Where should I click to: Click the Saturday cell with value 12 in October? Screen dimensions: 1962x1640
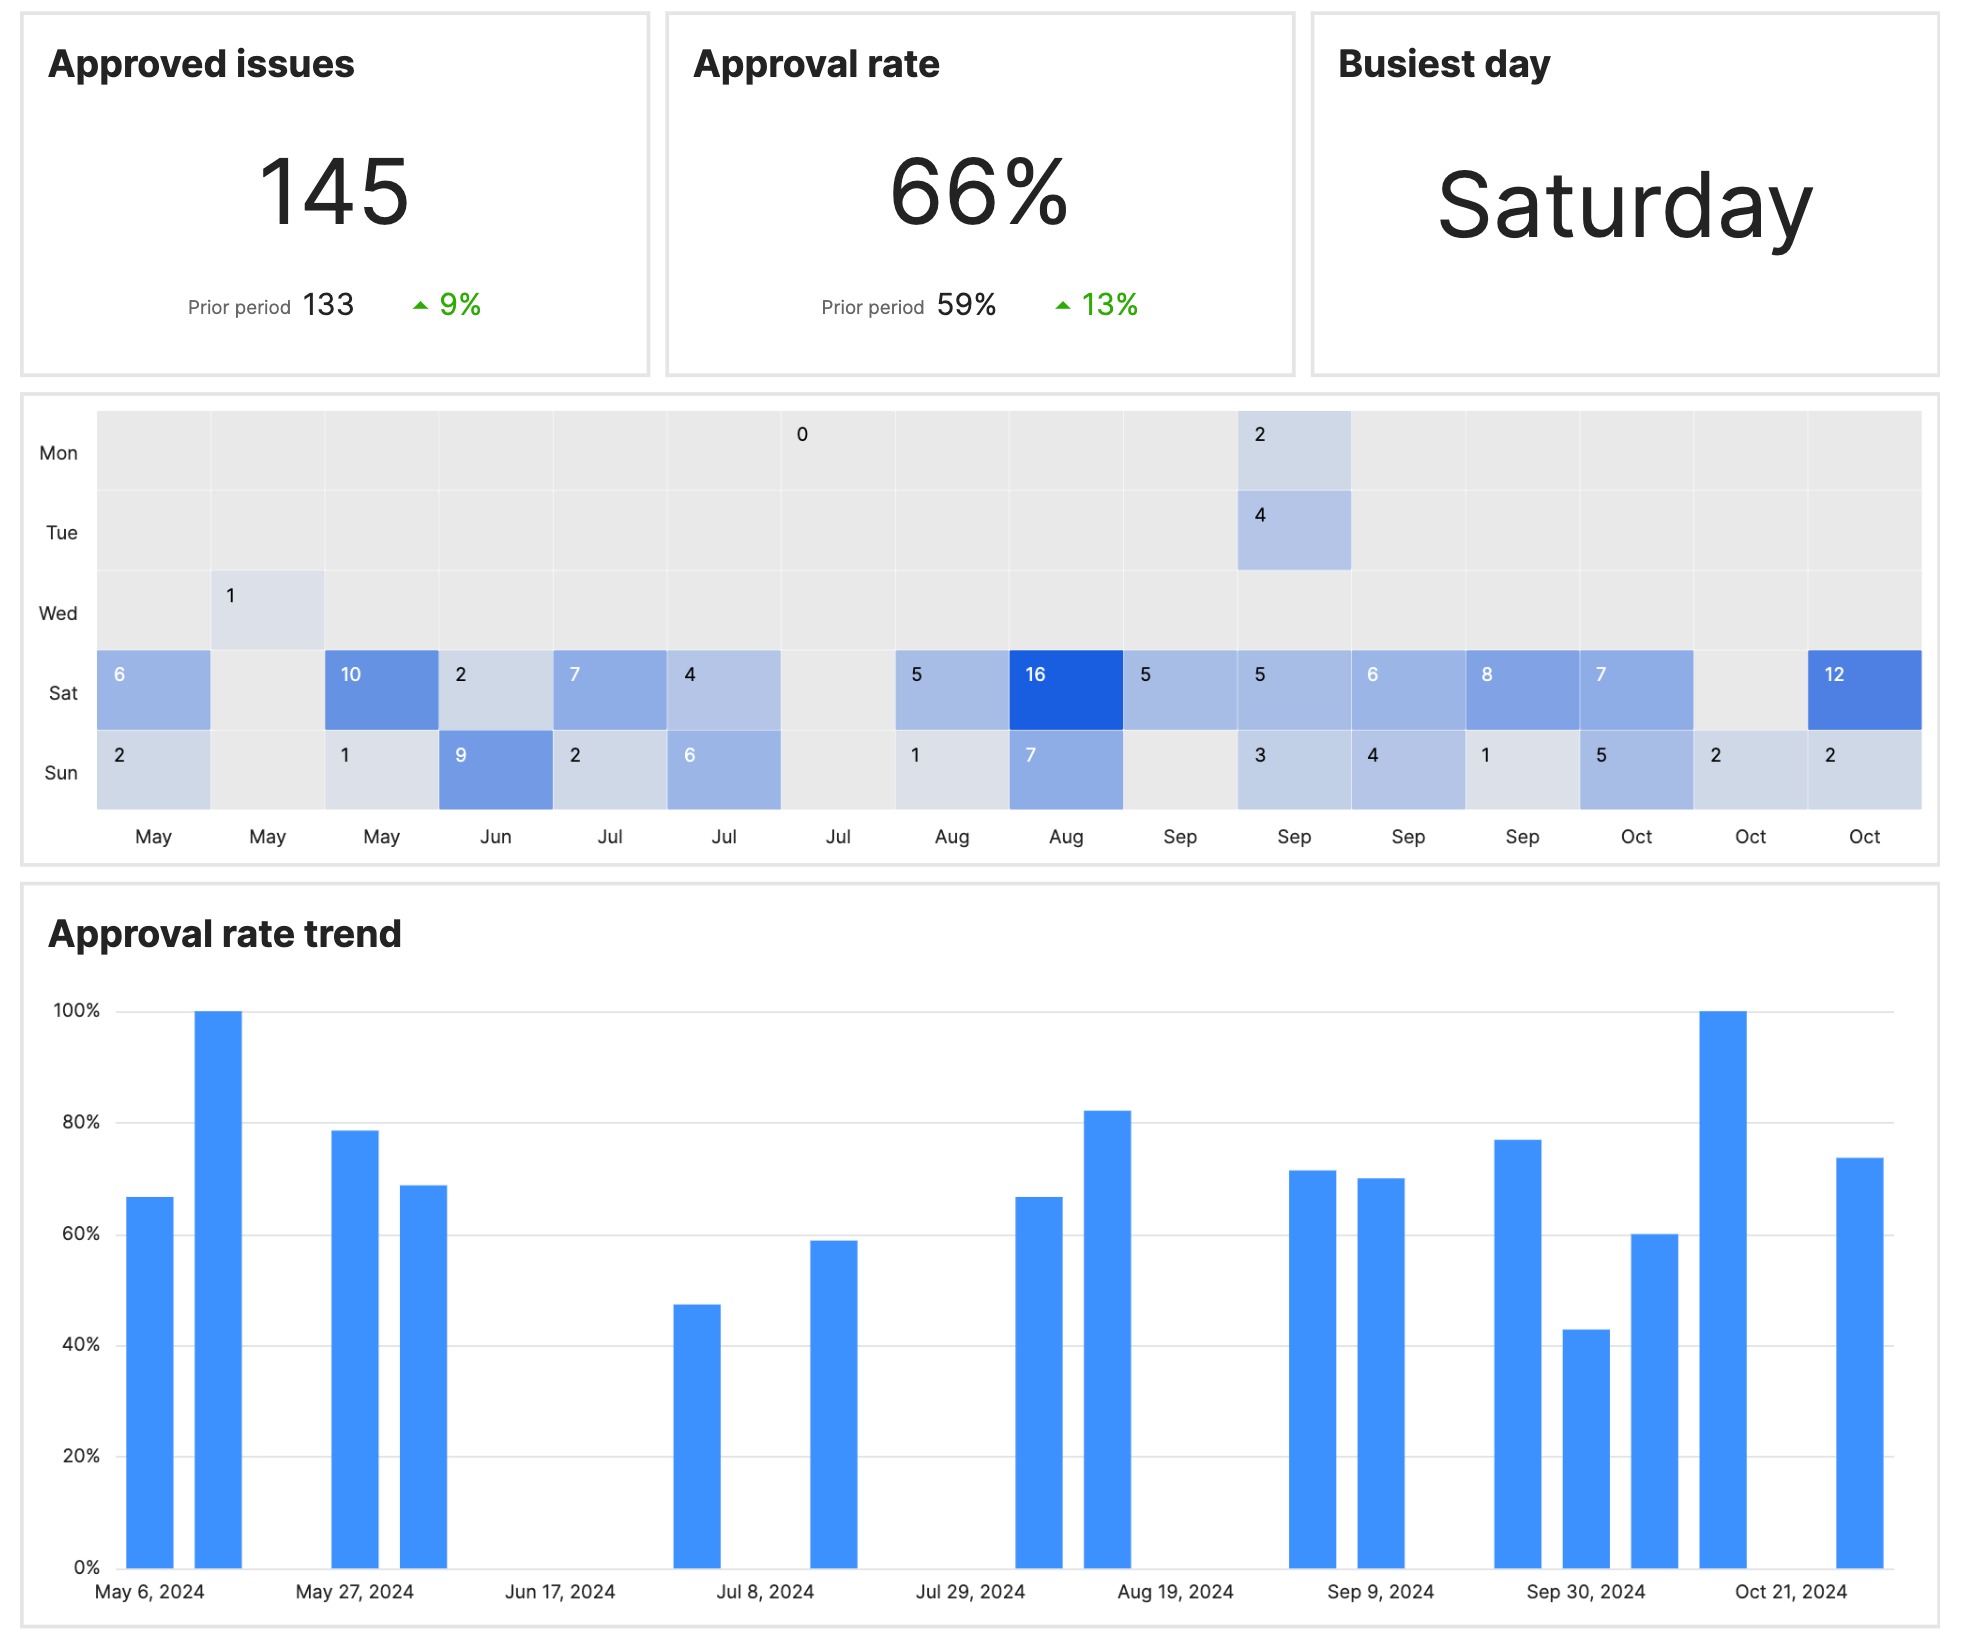[x=1864, y=690]
